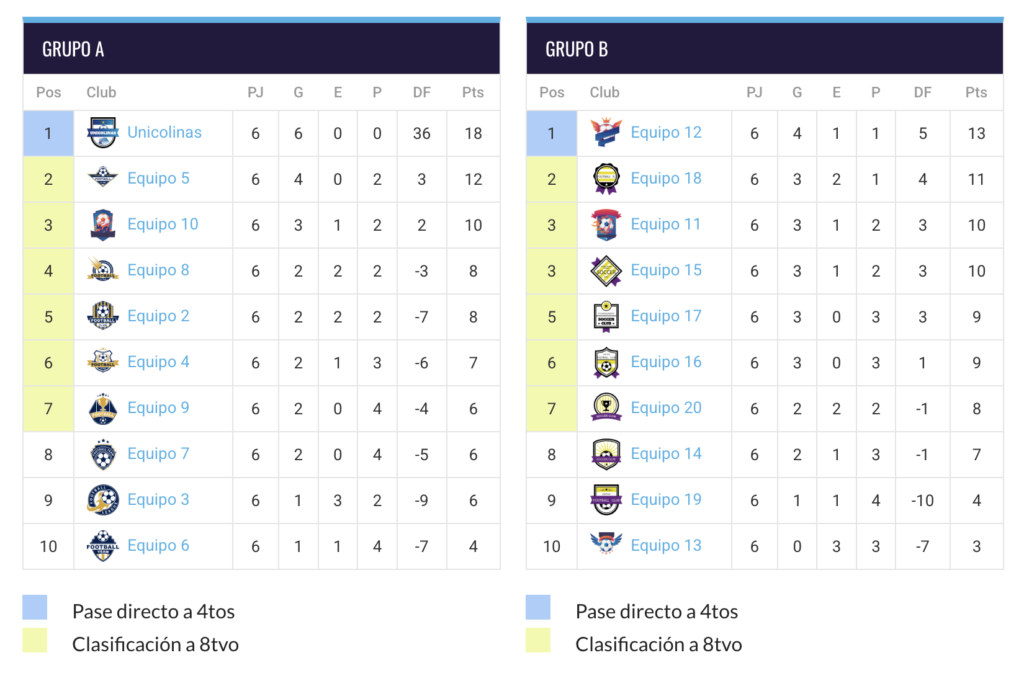Click the yellow swatch under Grupo B
The width and height of the screenshot is (1024, 681).
click(x=538, y=641)
